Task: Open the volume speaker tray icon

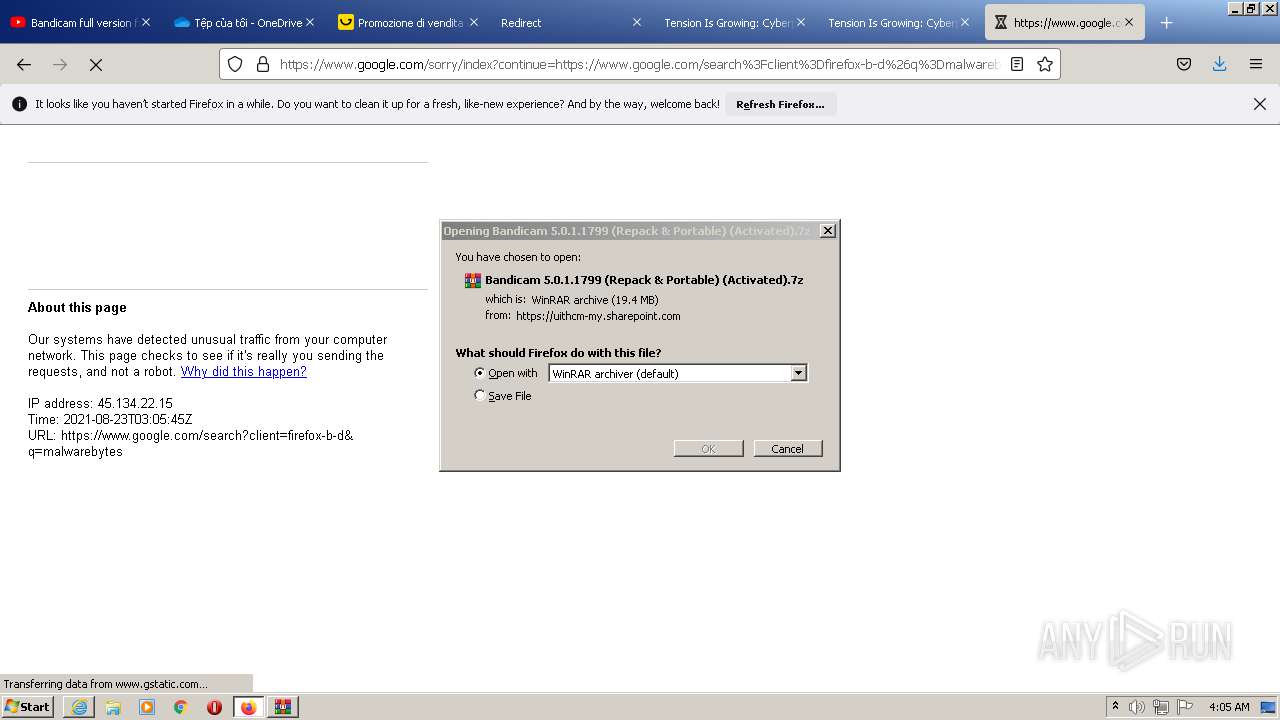Action: point(1137,707)
